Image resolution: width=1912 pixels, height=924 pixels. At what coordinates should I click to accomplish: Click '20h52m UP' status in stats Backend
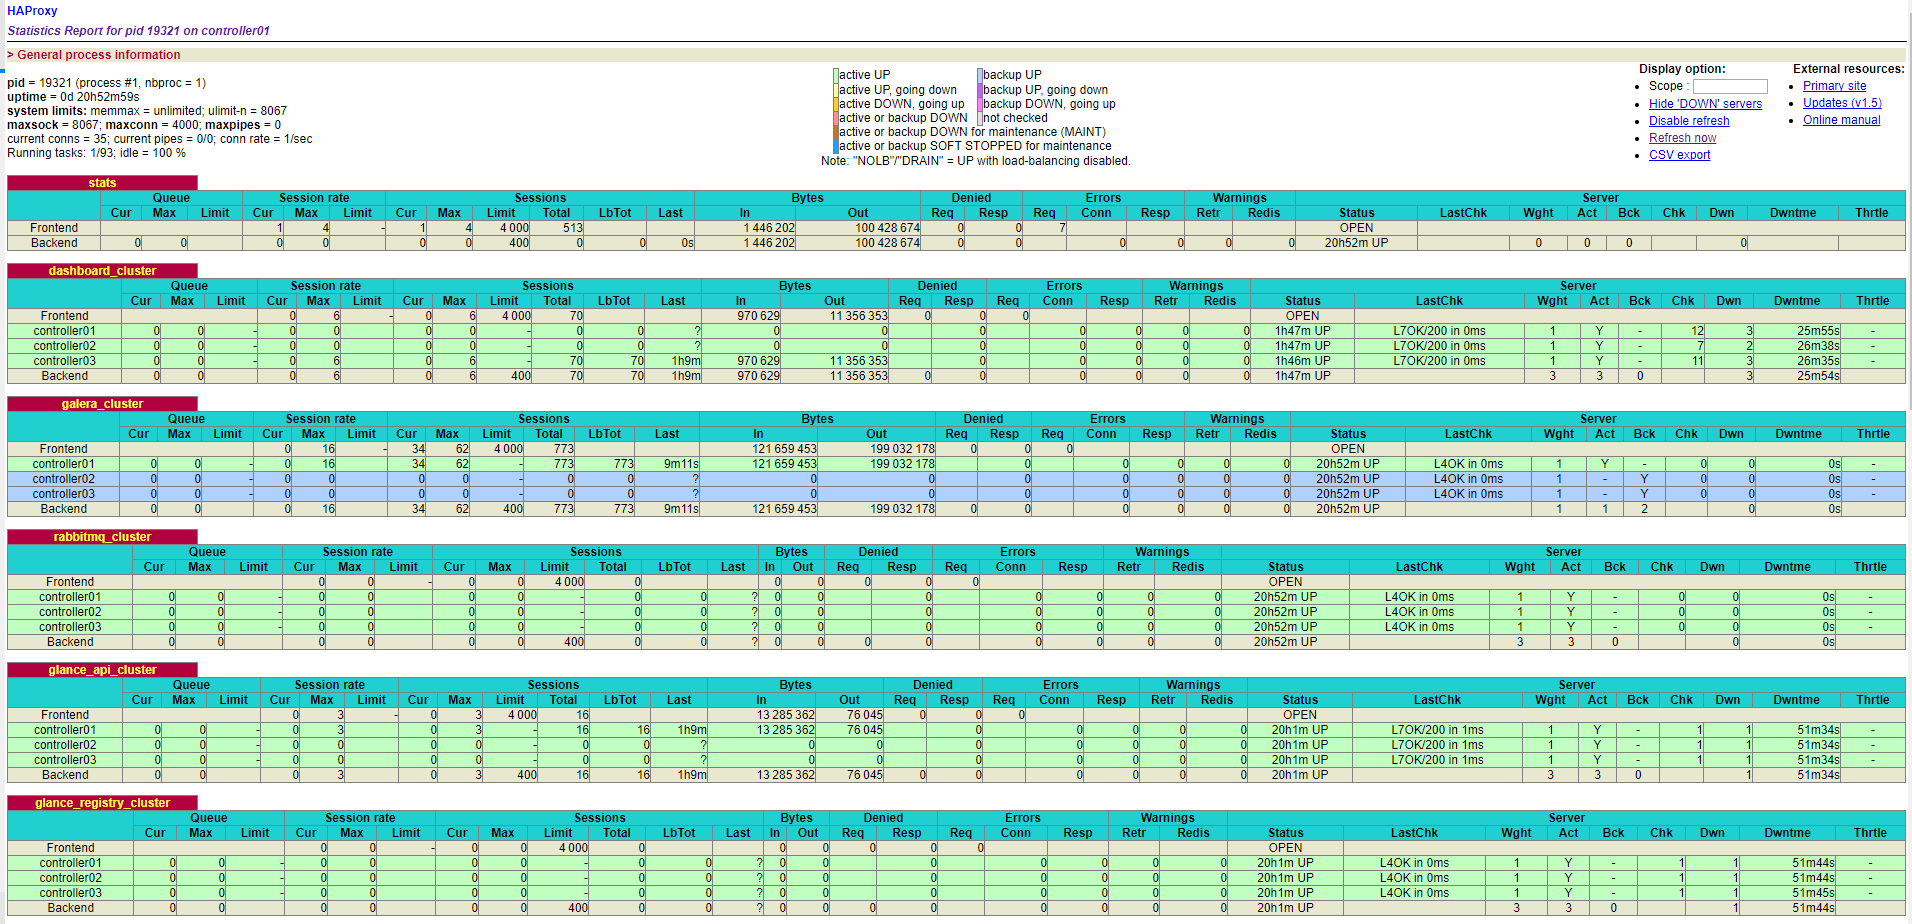click(x=1356, y=243)
